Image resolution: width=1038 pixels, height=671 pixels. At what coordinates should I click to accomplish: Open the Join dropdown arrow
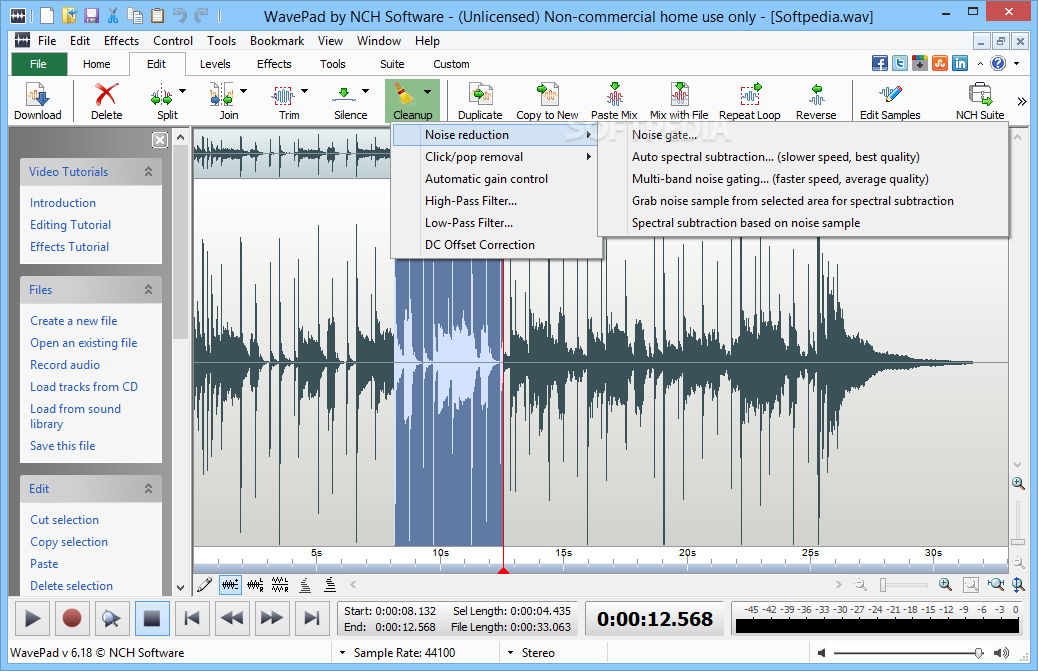(x=244, y=91)
